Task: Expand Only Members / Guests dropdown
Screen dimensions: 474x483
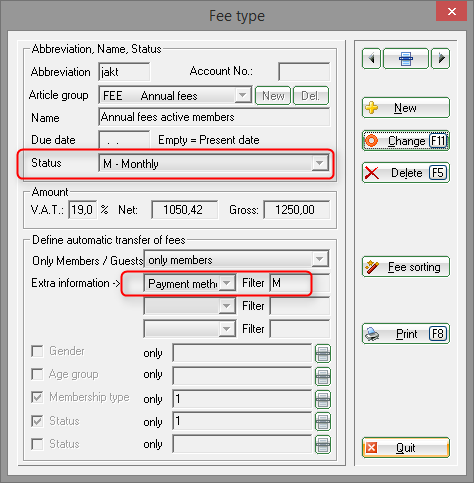Action: 319,259
